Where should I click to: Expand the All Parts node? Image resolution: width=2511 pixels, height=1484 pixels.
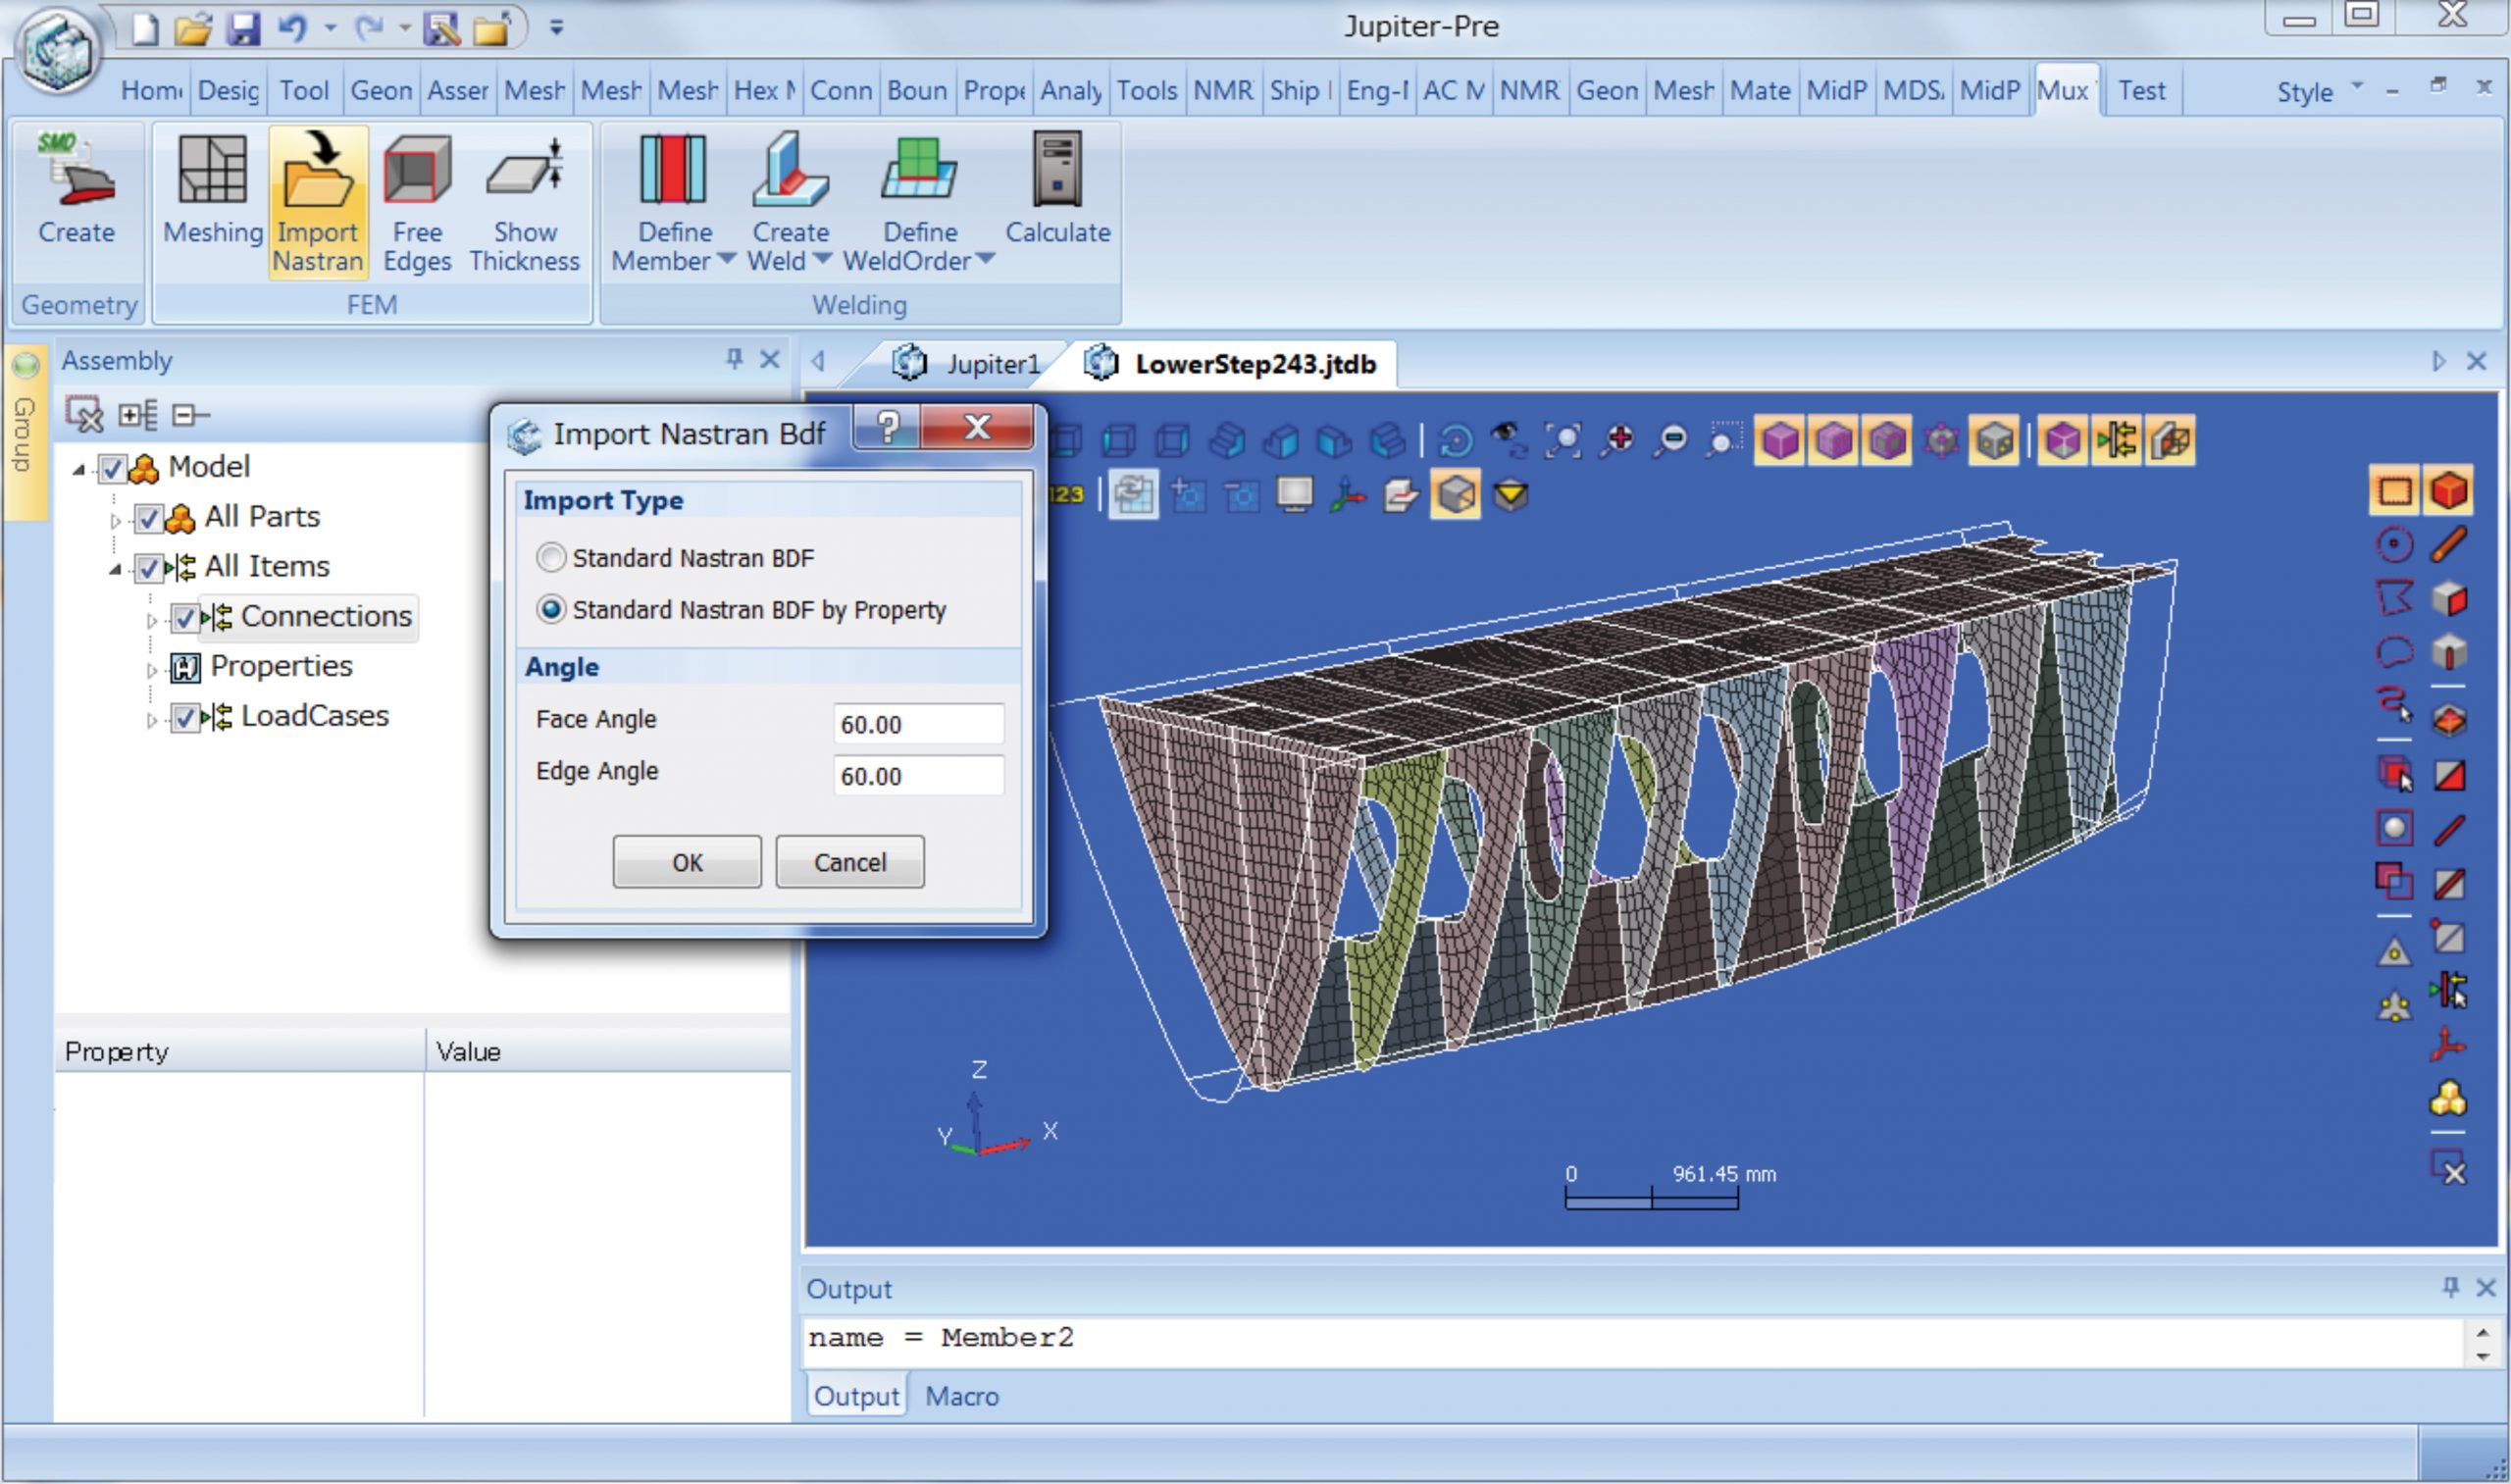click(115, 520)
